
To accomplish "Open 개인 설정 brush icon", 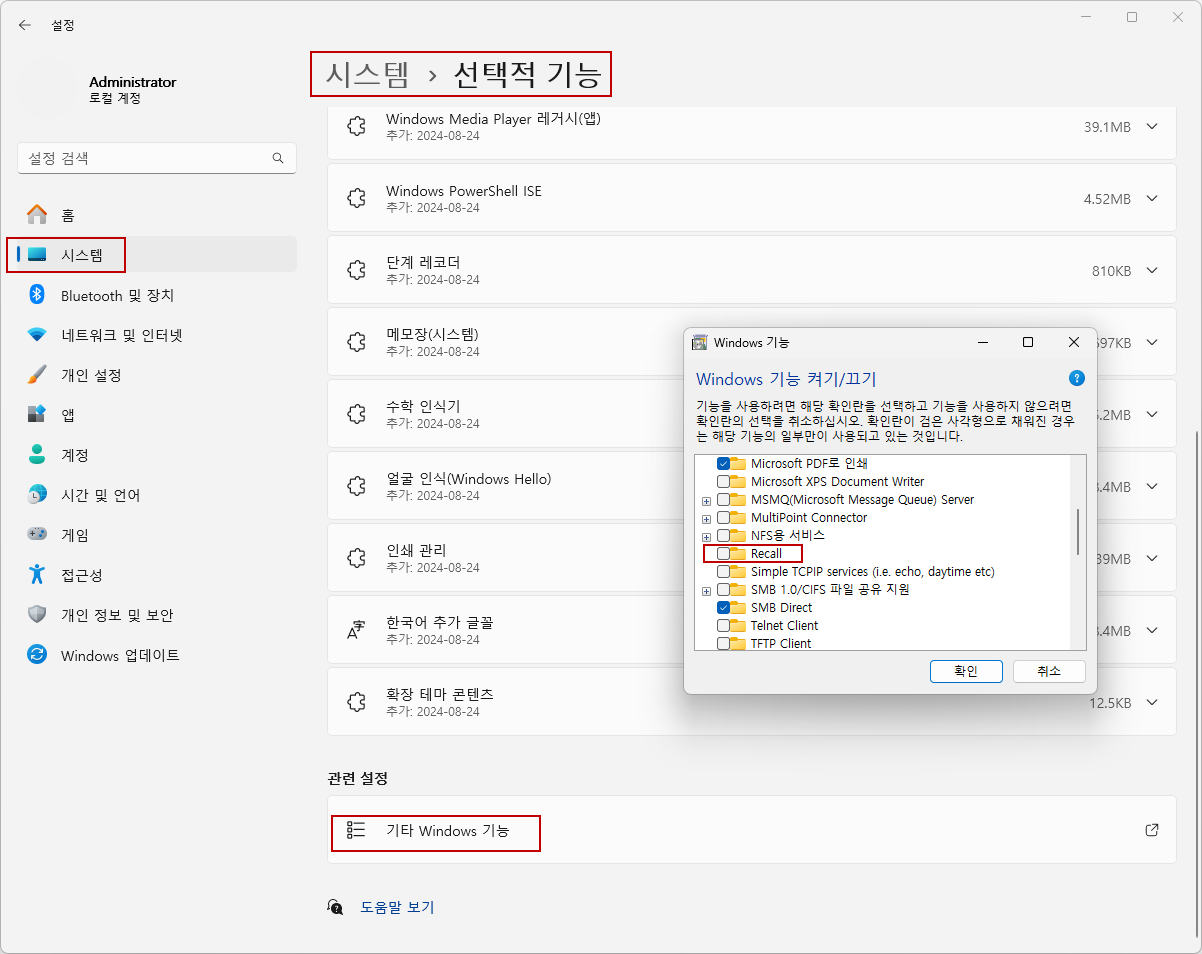I will click(x=37, y=375).
